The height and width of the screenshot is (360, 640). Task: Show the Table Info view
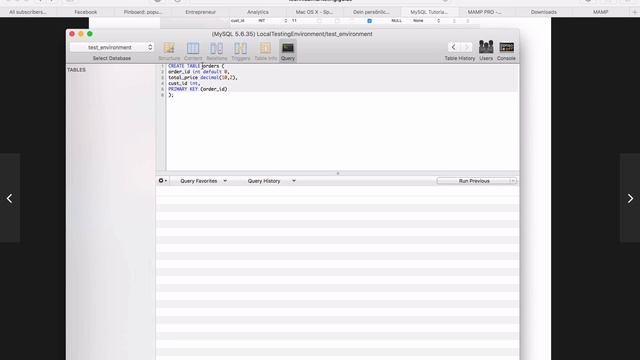[265, 51]
